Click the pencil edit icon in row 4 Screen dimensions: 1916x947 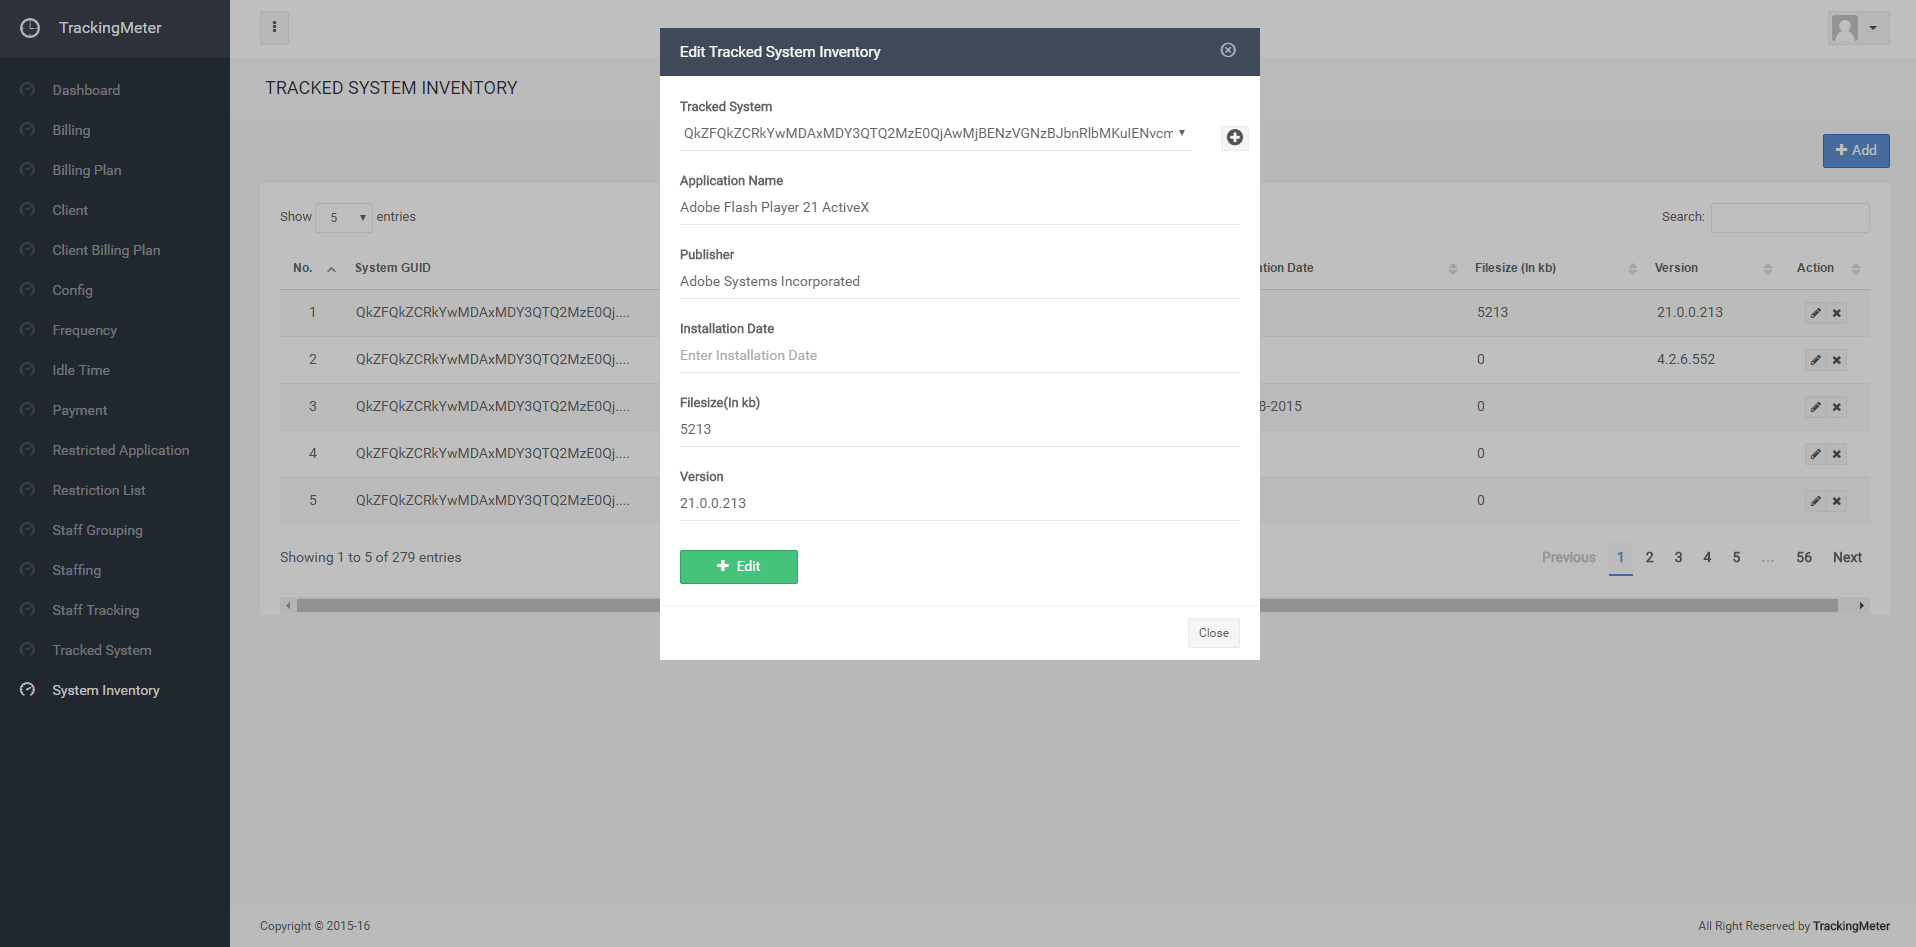point(1815,454)
